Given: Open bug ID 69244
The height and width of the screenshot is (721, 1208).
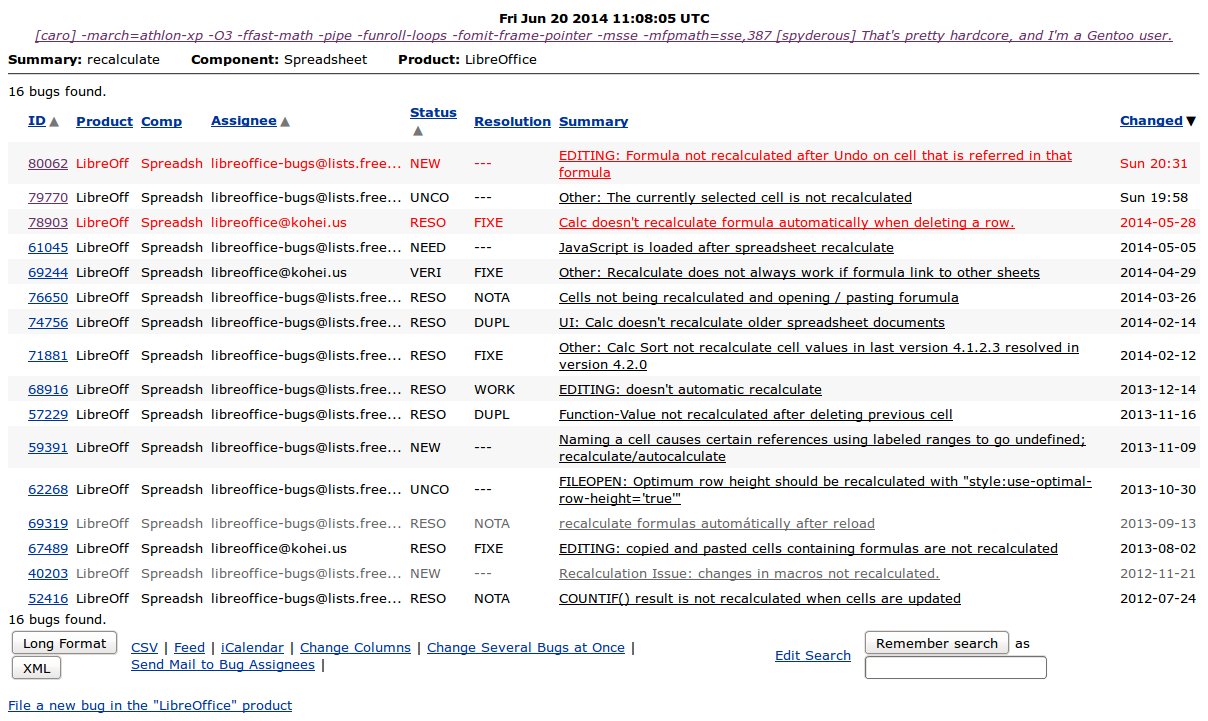Looking at the screenshot, I should tap(48, 272).
